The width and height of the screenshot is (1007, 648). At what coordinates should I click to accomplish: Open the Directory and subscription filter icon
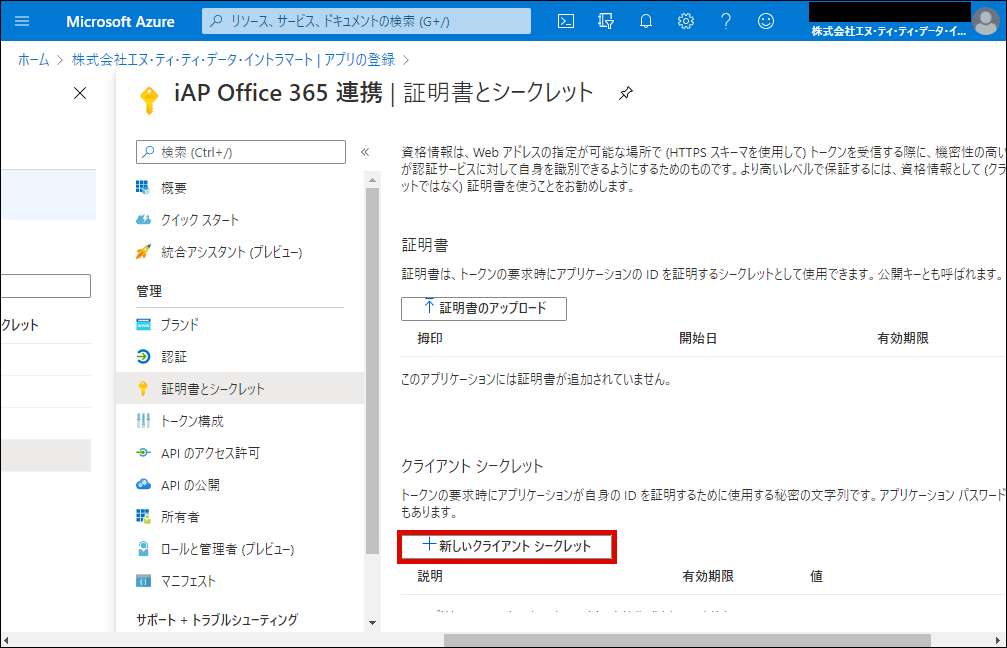click(606, 21)
